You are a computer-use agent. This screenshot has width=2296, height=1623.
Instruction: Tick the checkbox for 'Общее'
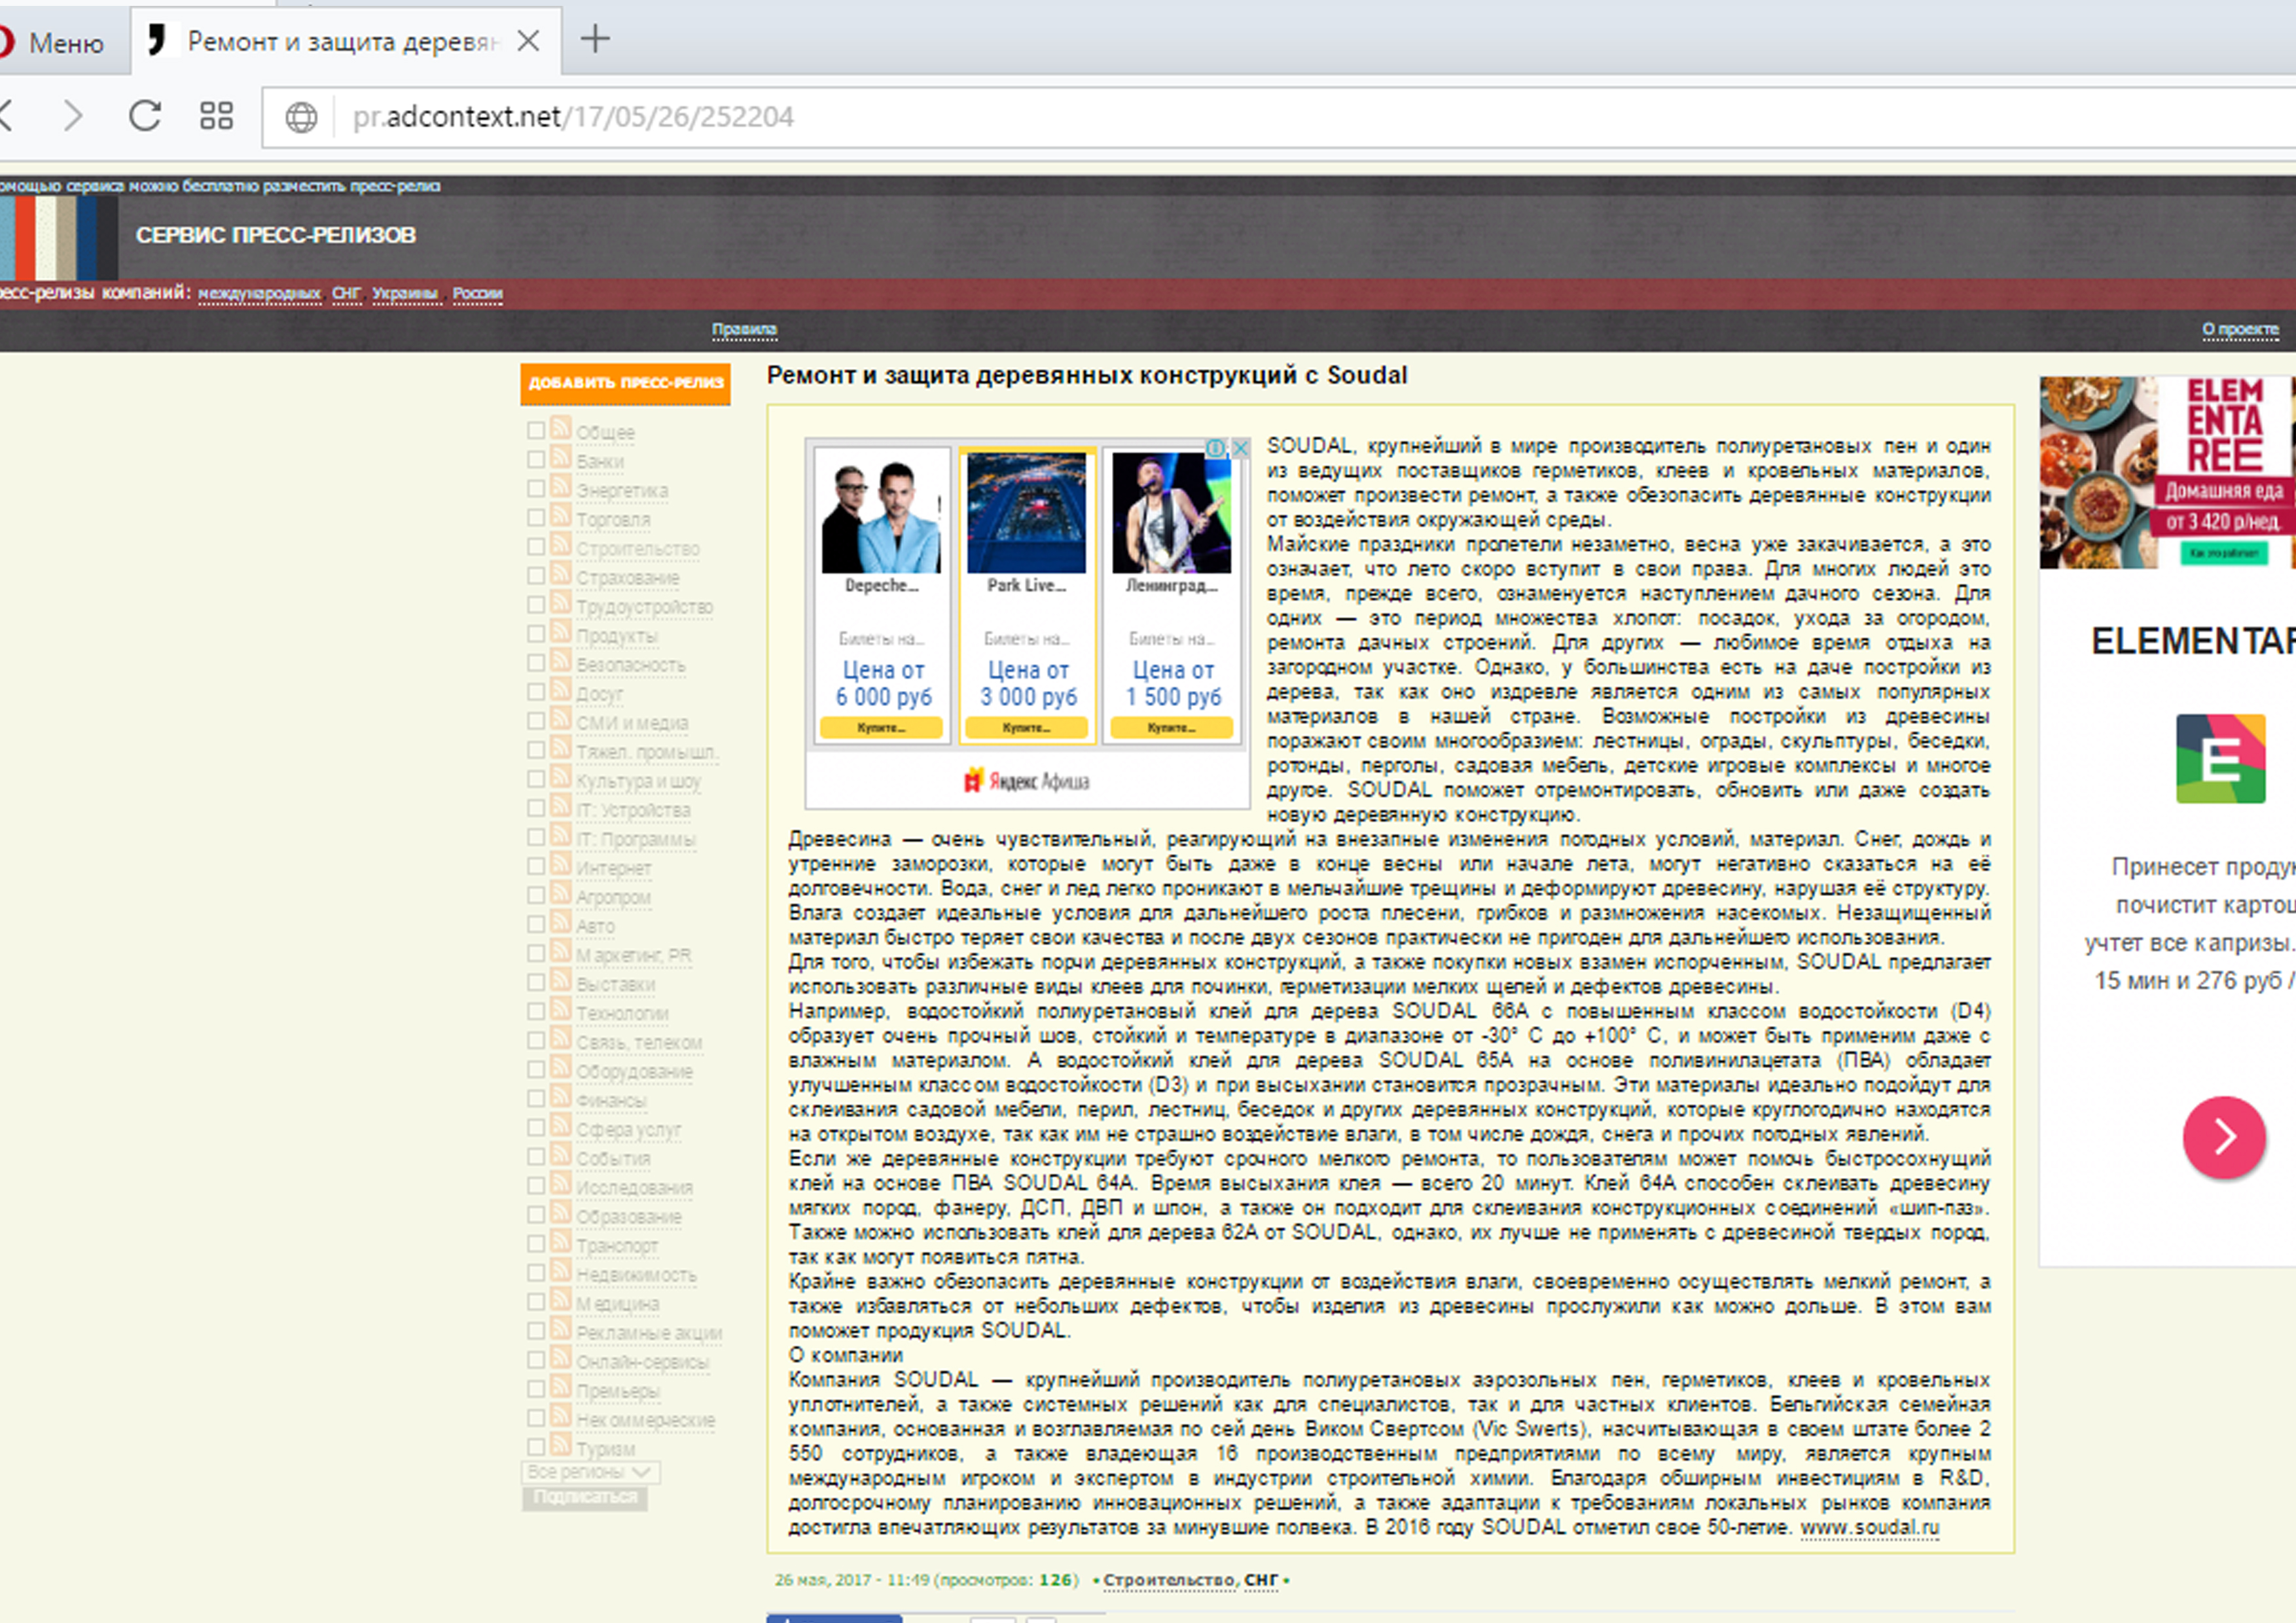coord(536,430)
